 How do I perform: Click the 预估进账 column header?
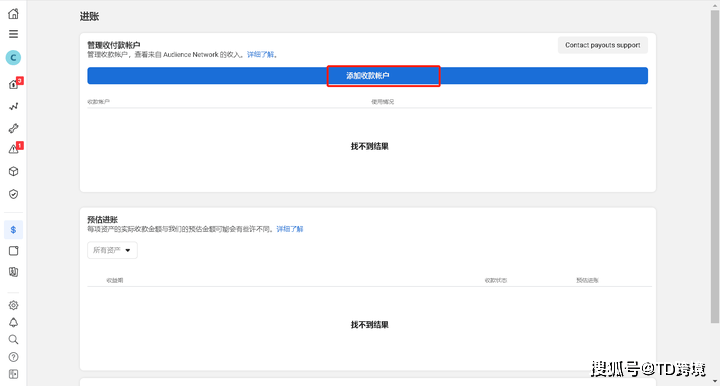coord(587,280)
